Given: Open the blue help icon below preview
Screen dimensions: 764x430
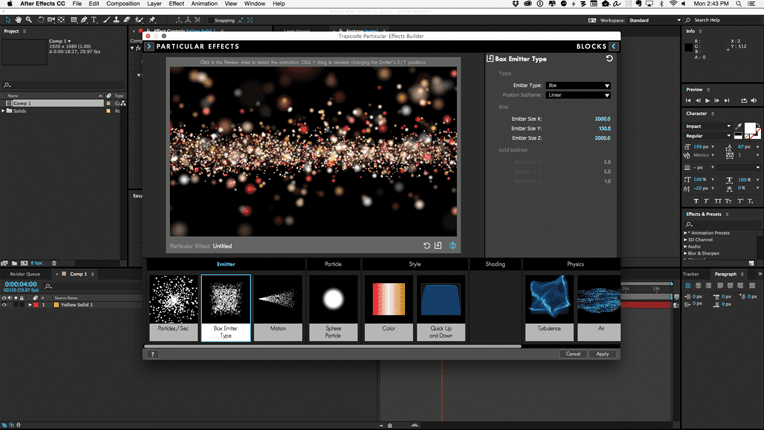Looking at the screenshot, I should coord(452,245).
